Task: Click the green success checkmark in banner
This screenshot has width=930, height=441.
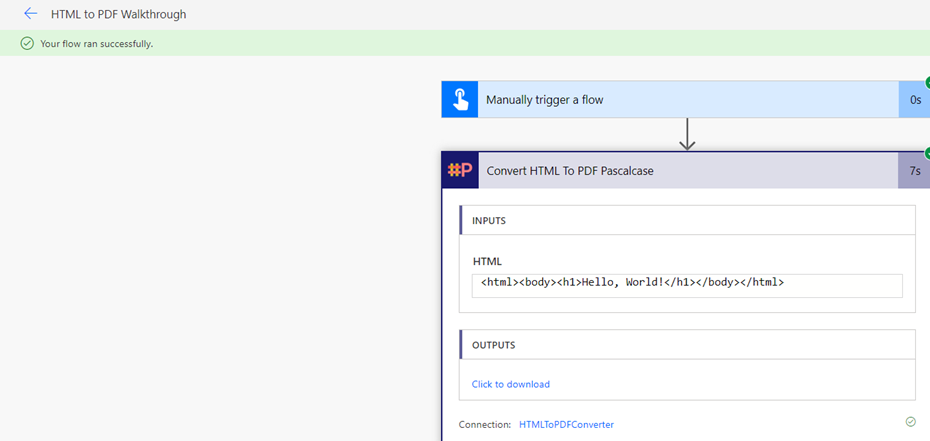Action: click(27, 44)
